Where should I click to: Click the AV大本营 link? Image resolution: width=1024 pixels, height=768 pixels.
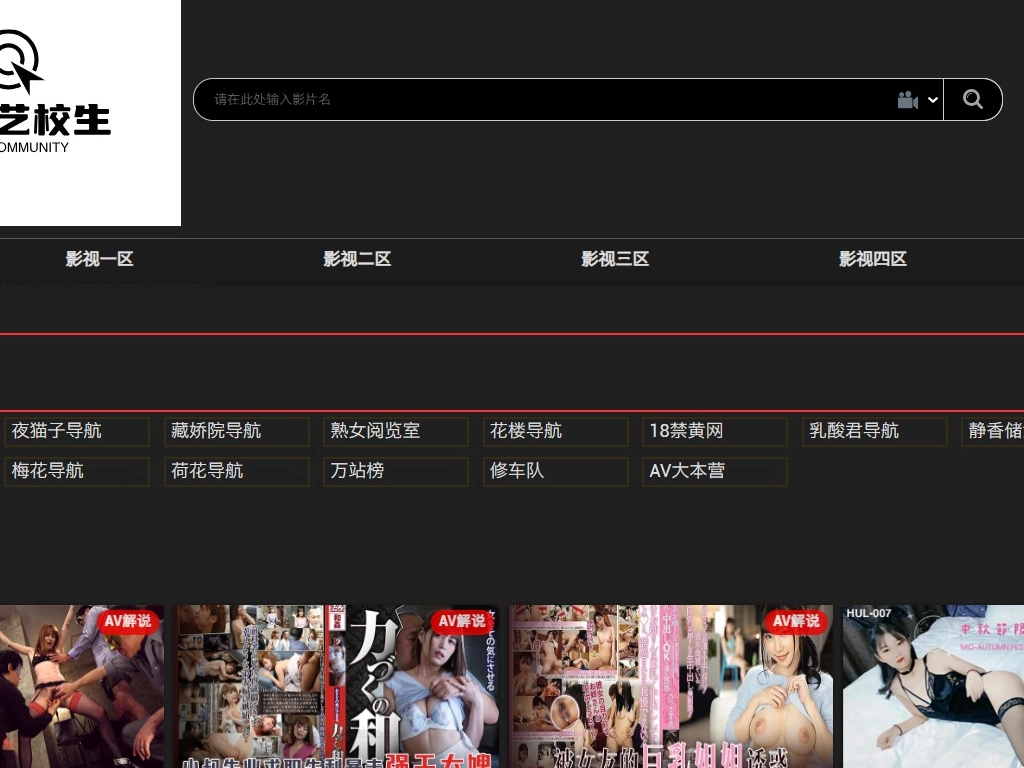[714, 471]
